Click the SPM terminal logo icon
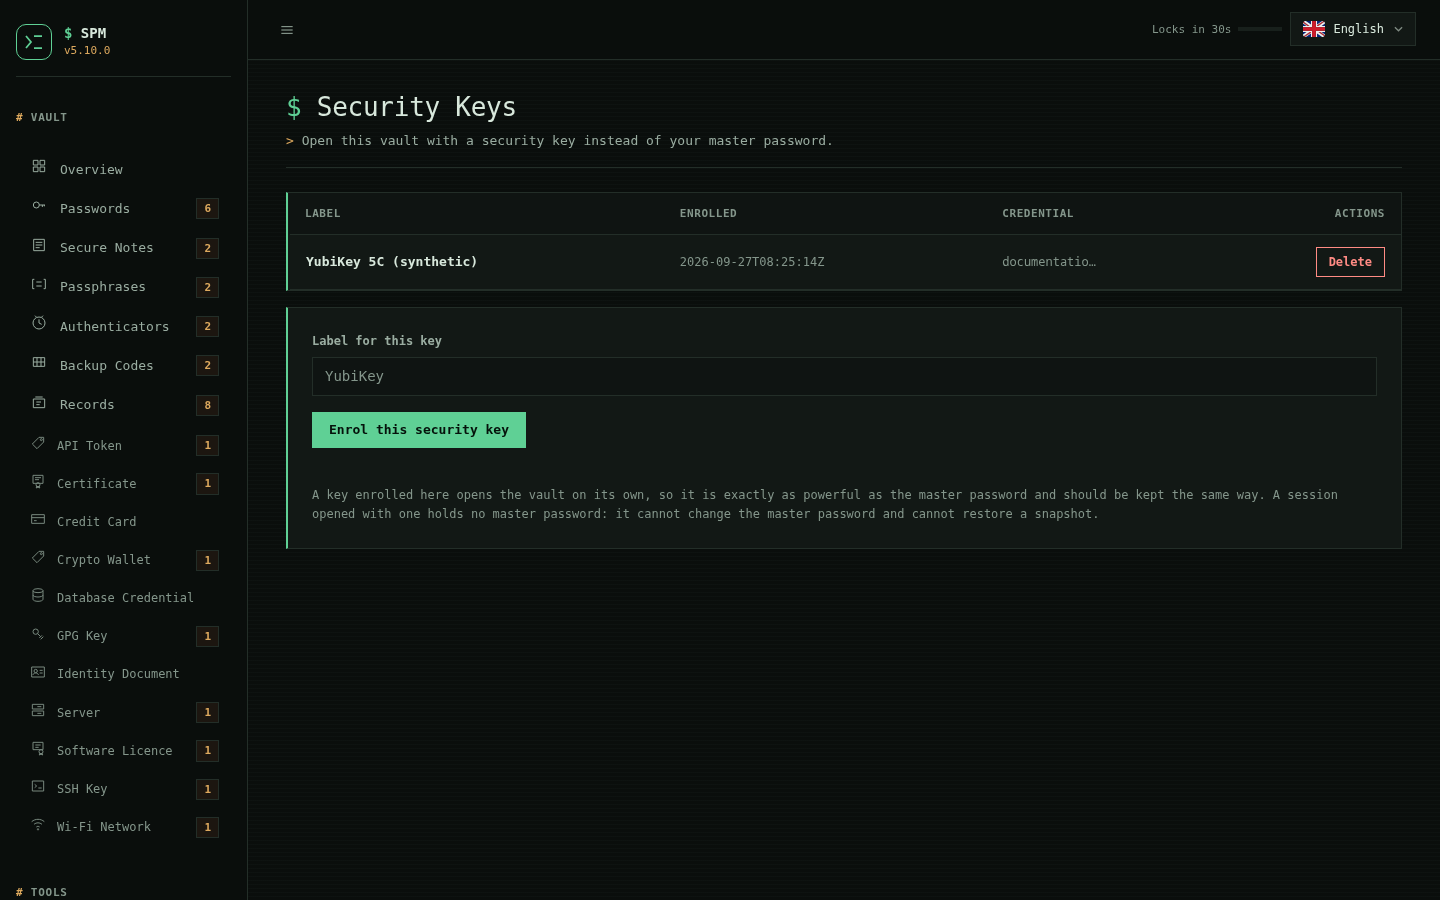This screenshot has width=1440, height=900. pos(34,42)
